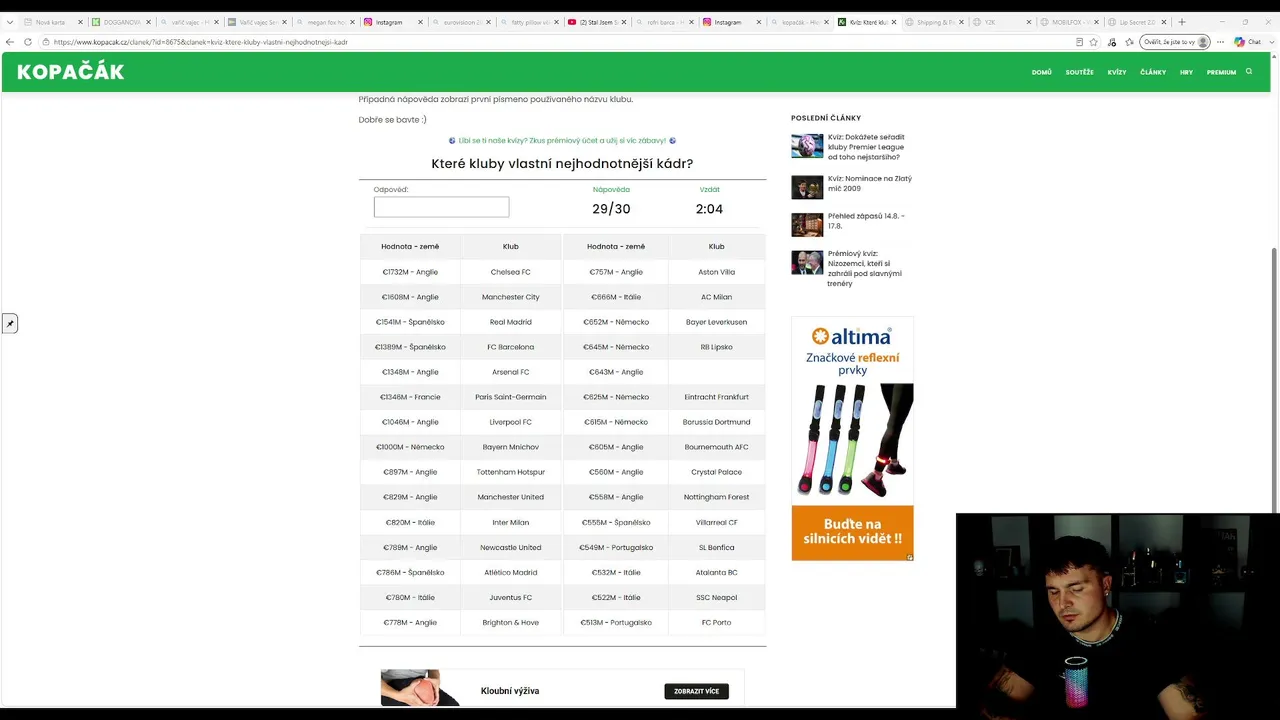Select the Real Madrid cell

pyautogui.click(x=511, y=322)
